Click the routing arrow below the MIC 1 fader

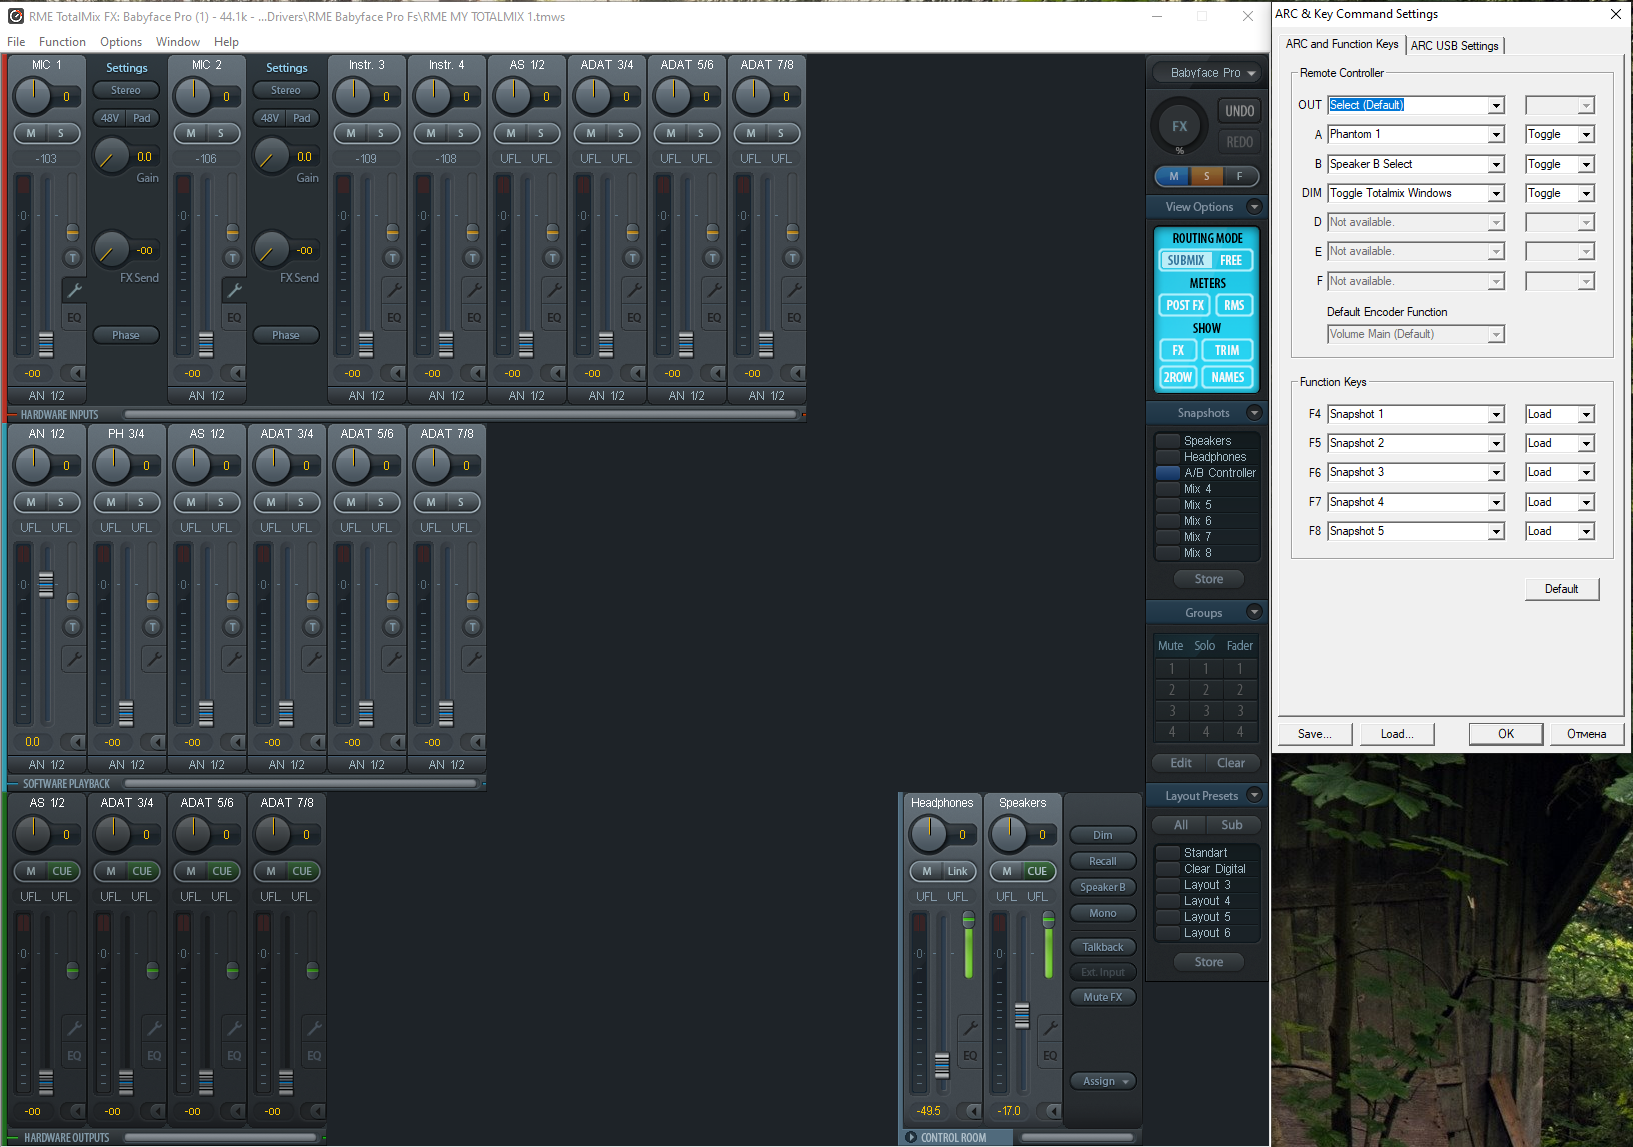coord(77,373)
